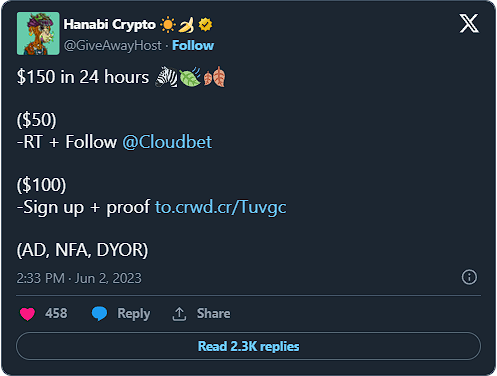Click the Reply text label

point(134,314)
